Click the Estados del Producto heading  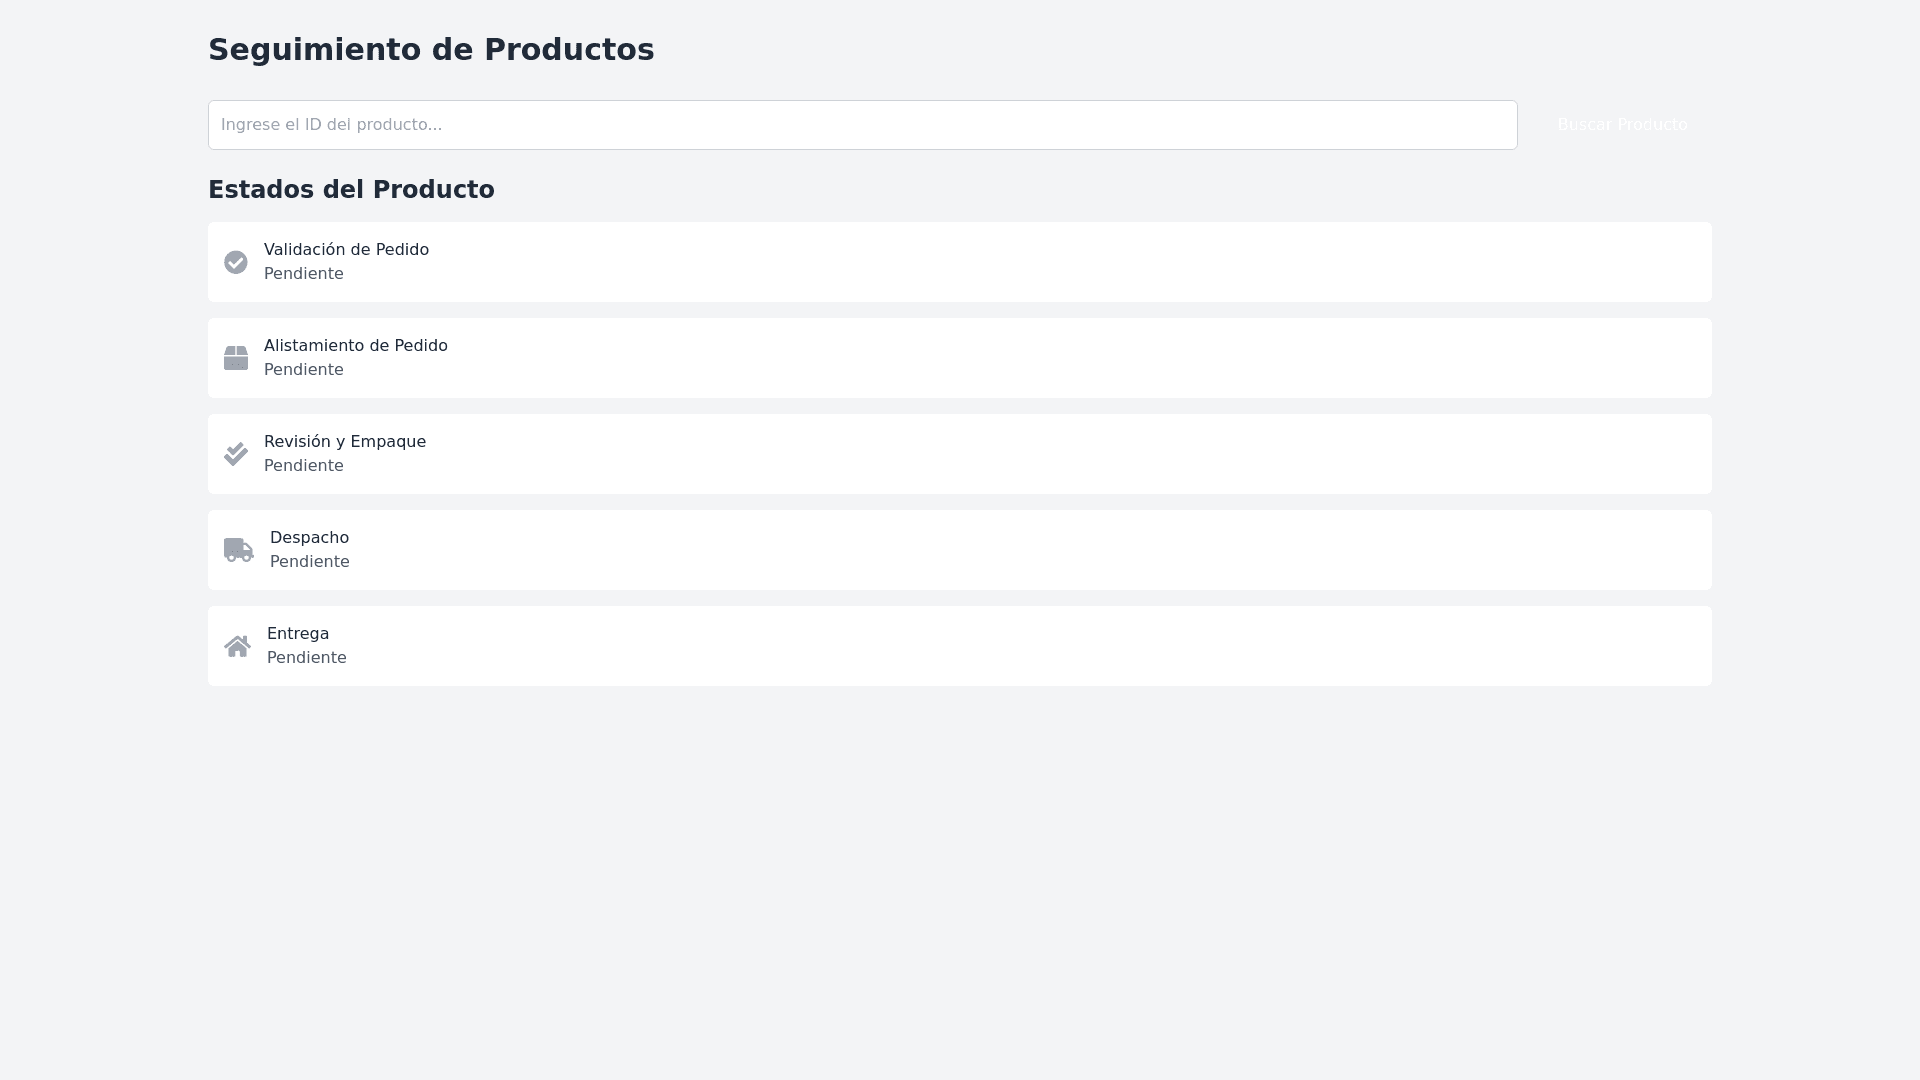pyautogui.click(x=351, y=190)
